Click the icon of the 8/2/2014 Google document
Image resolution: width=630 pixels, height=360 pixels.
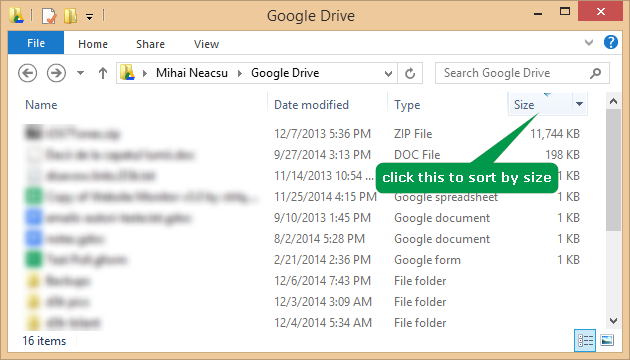(x=34, y=239)
